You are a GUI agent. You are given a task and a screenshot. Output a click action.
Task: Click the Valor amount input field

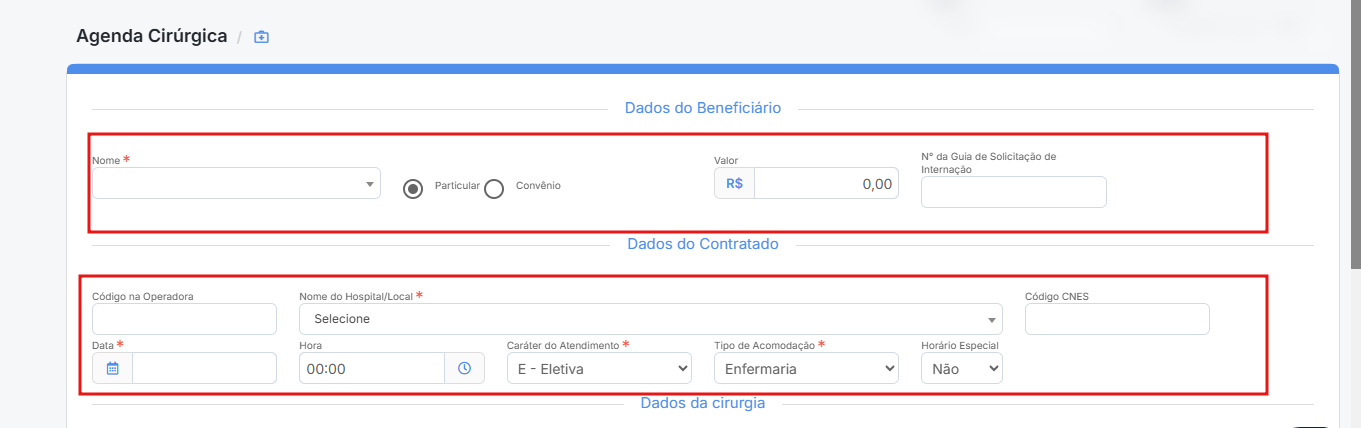[826, 184]
